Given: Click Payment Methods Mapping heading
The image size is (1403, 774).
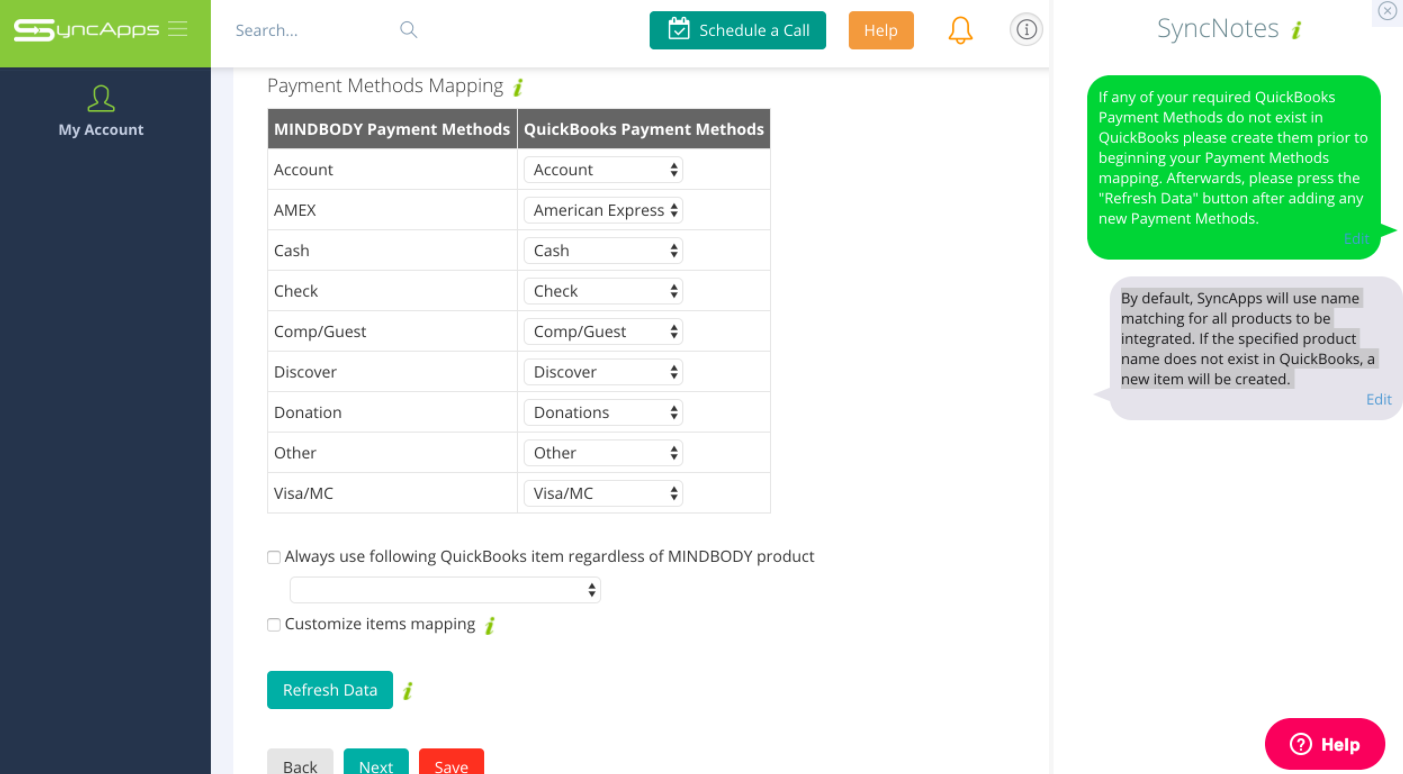Looking at the screenshot, I should pos(385,86).
